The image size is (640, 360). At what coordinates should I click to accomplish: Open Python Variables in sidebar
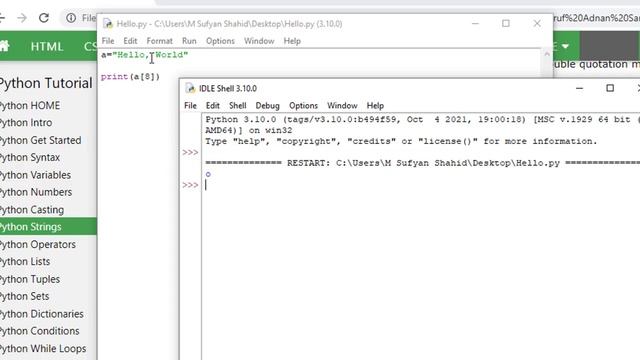36,175
